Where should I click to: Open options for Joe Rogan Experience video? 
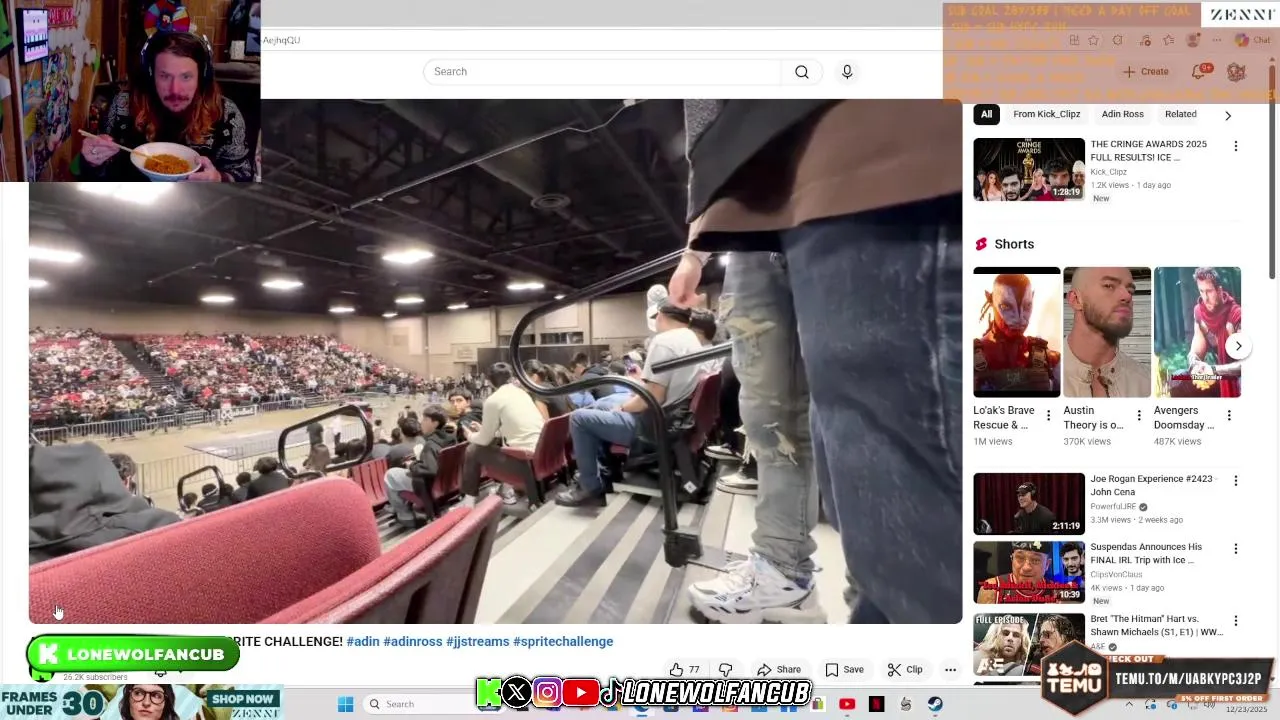(1235, 481)
